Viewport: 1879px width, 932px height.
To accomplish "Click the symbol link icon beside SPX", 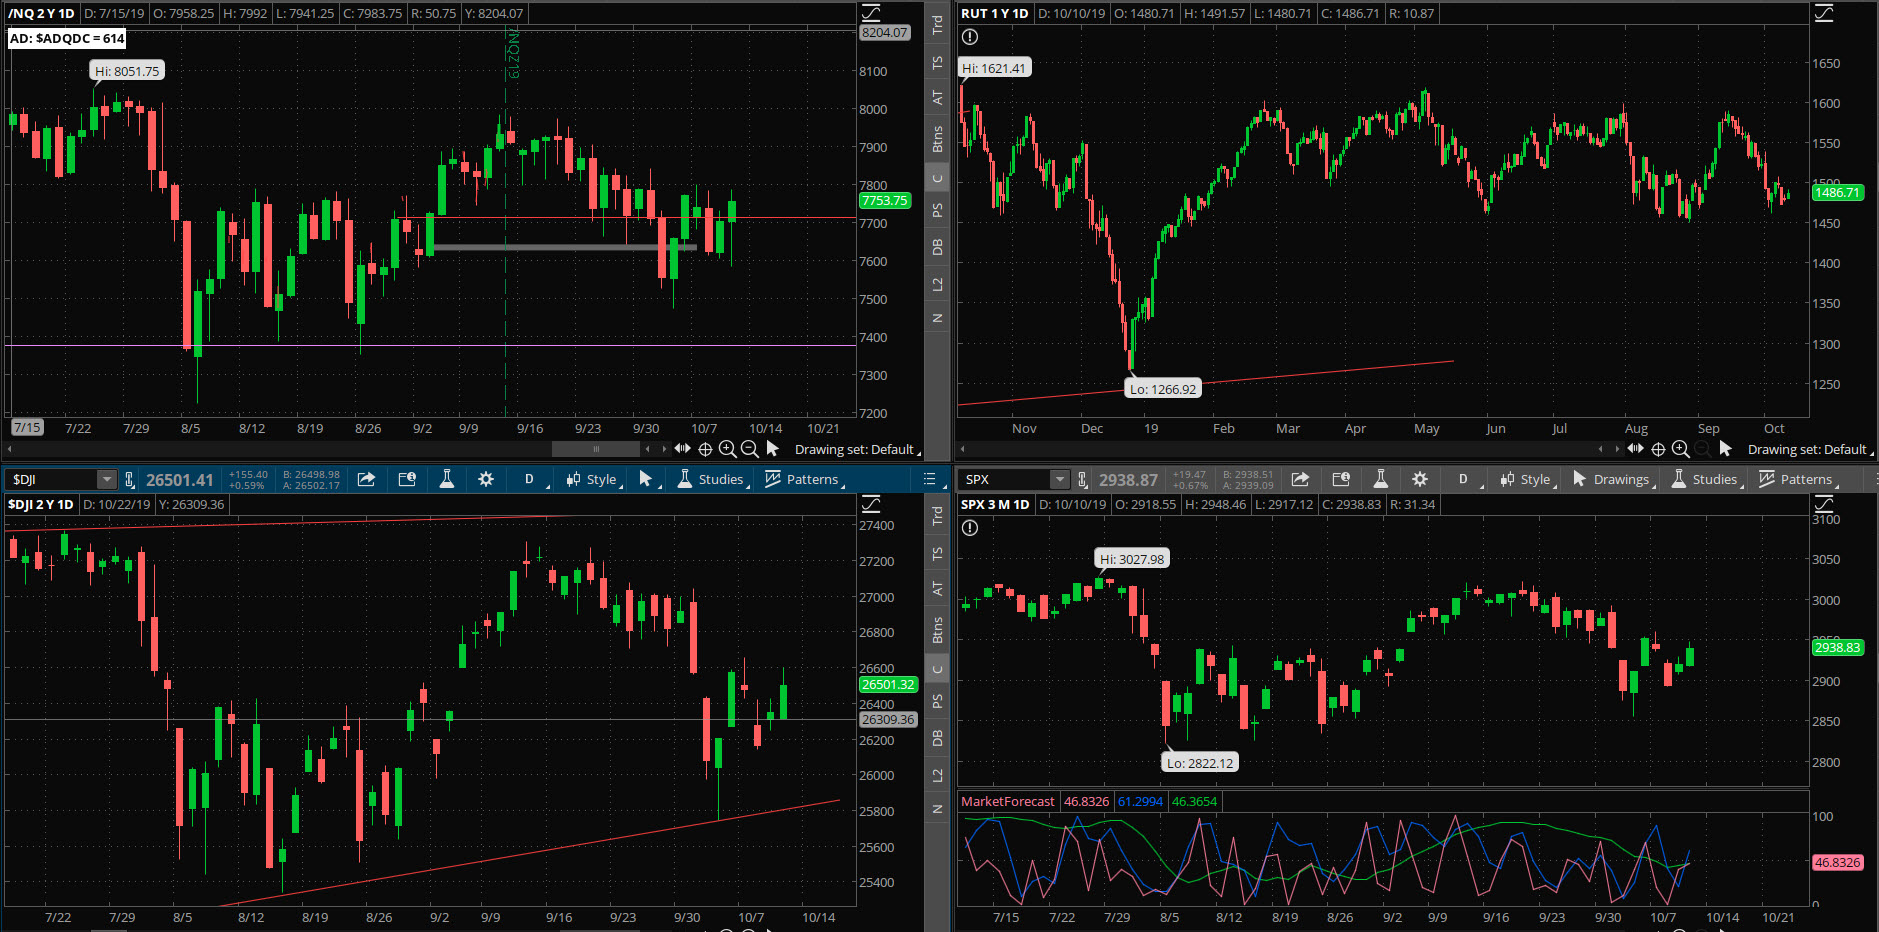I will point(1082,480).
